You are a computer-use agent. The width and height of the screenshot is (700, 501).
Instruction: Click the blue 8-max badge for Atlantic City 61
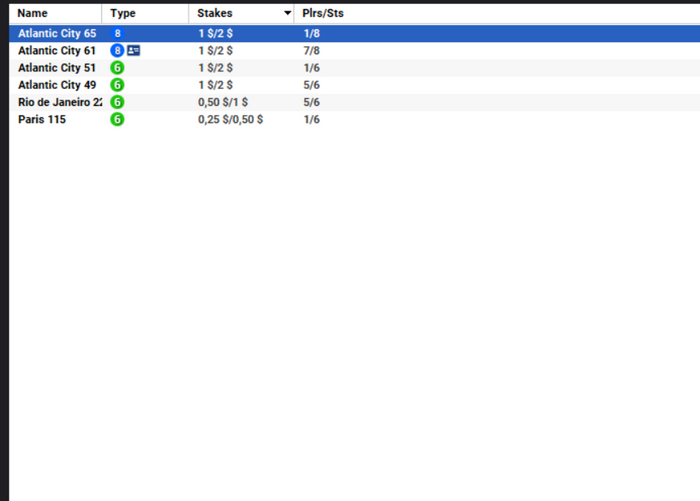coord(117,50)
